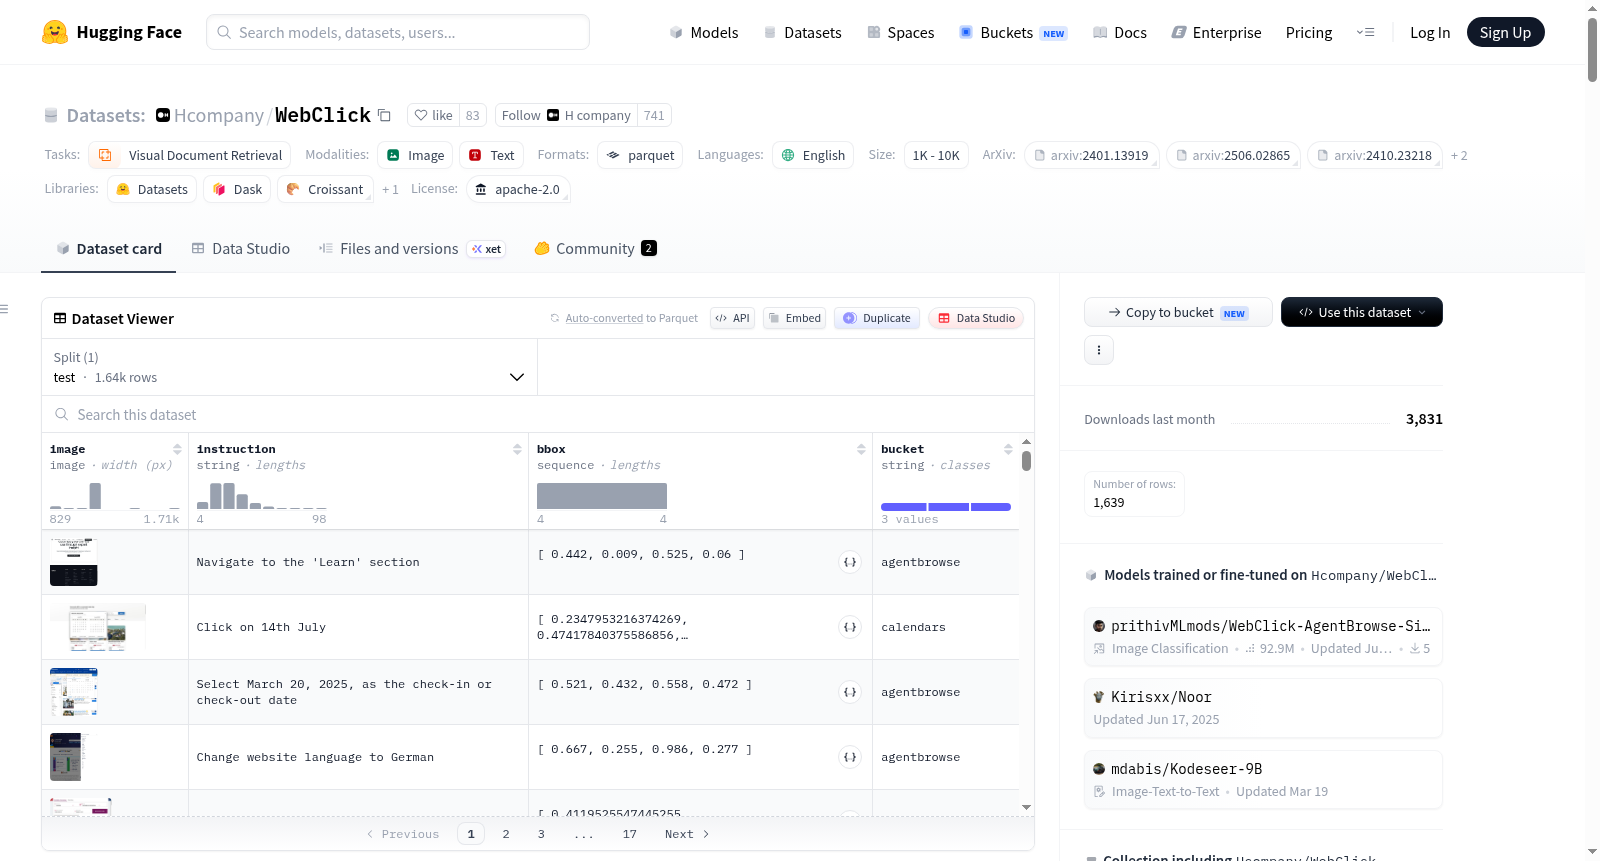Open the Pricing page
Viewport: 1600px width, 861px height.
[x=1309, y=32]
